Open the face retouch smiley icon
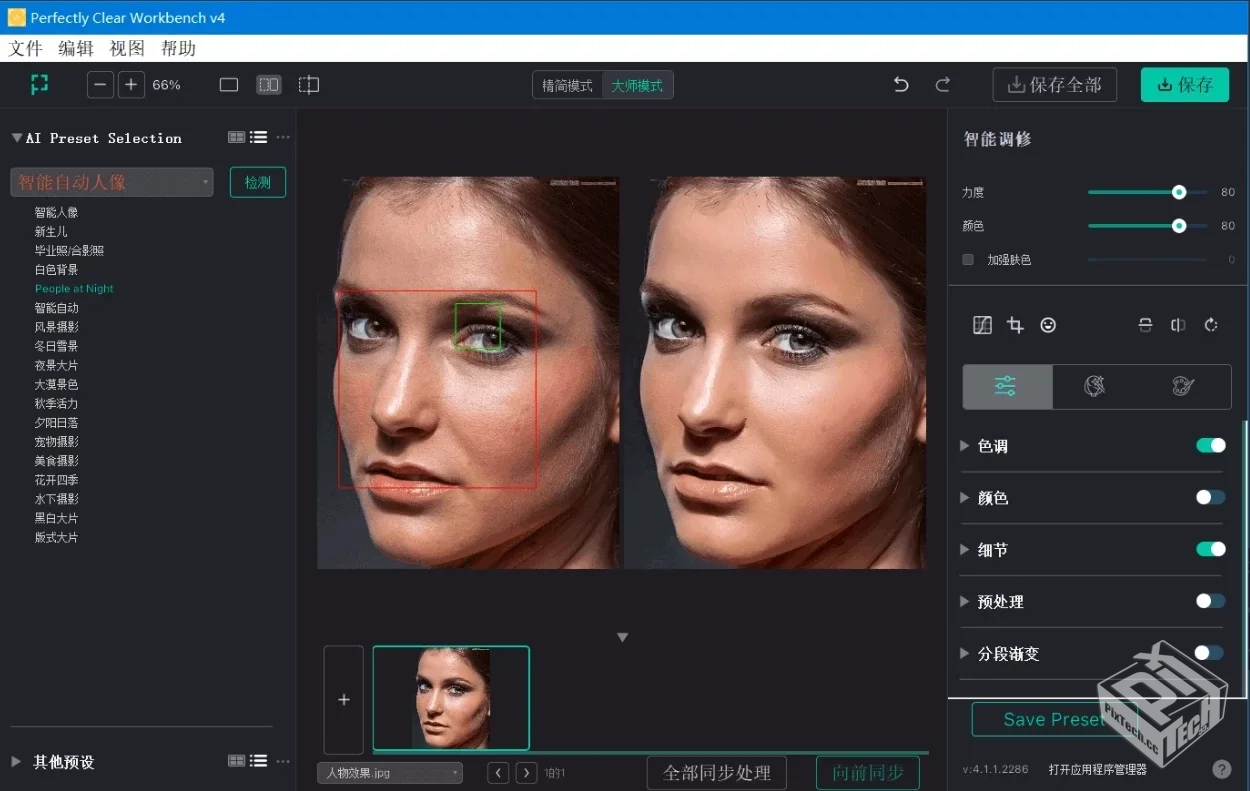1250x791 pixels. click(1048, 325)
